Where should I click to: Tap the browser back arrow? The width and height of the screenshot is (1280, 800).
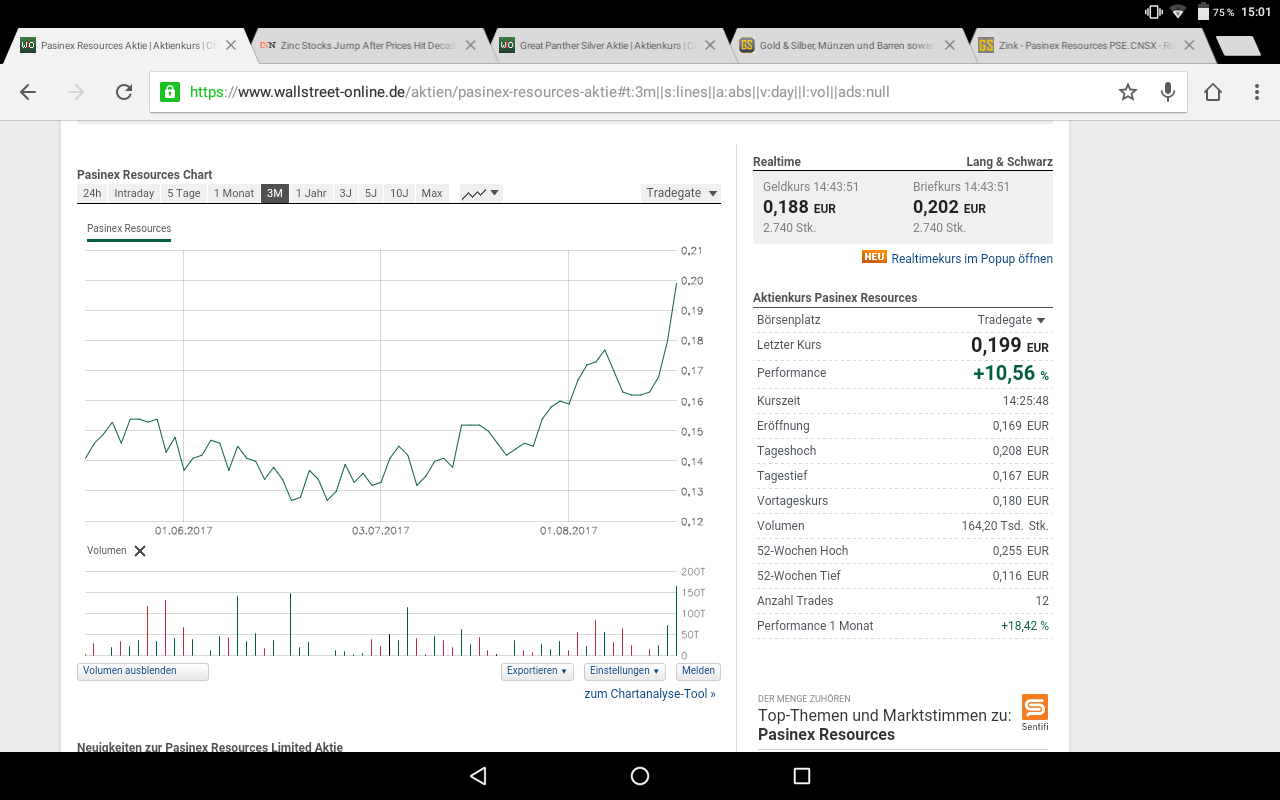click(28, 92)
